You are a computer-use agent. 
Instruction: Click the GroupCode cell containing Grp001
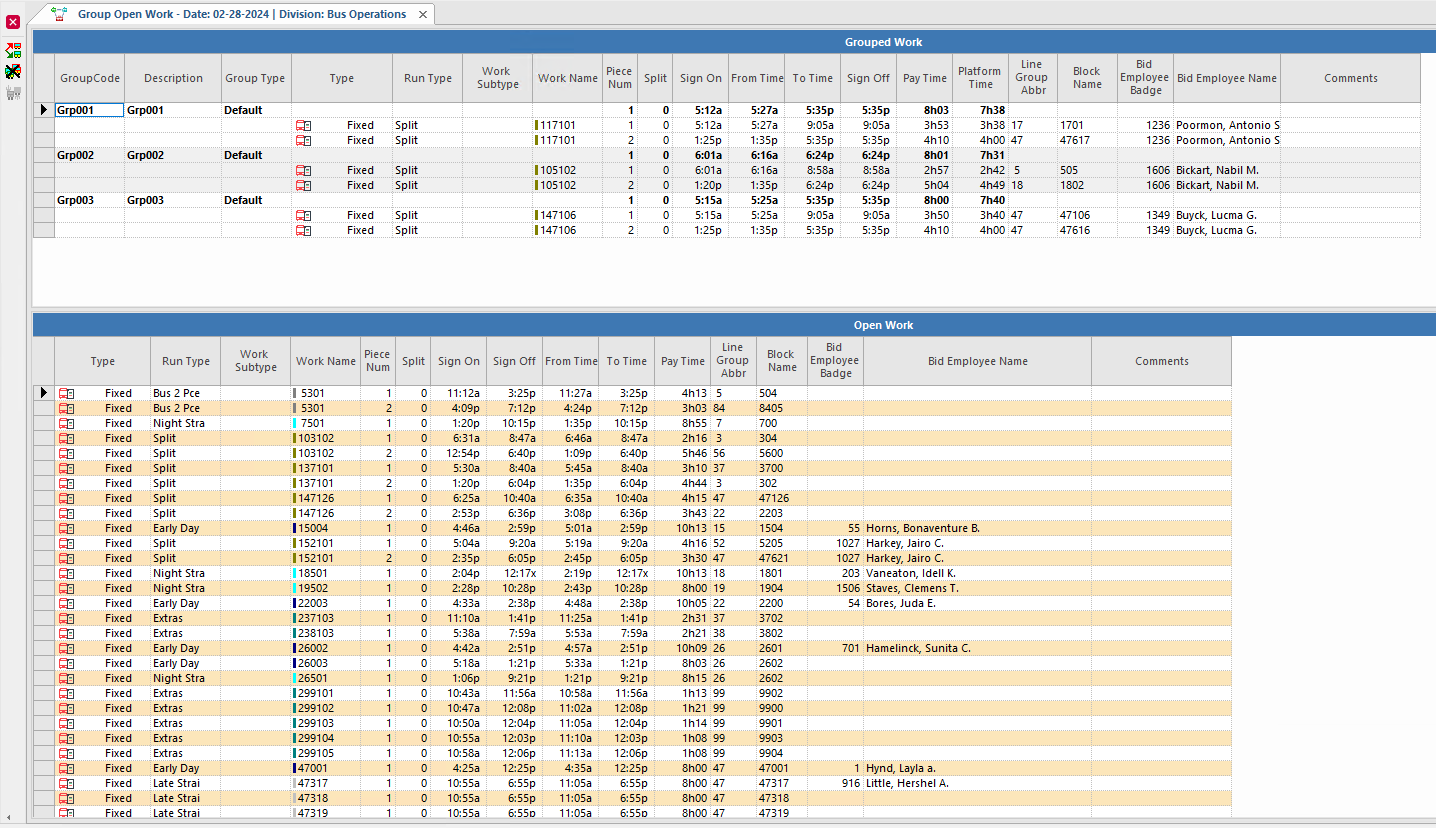coord(90,110)
